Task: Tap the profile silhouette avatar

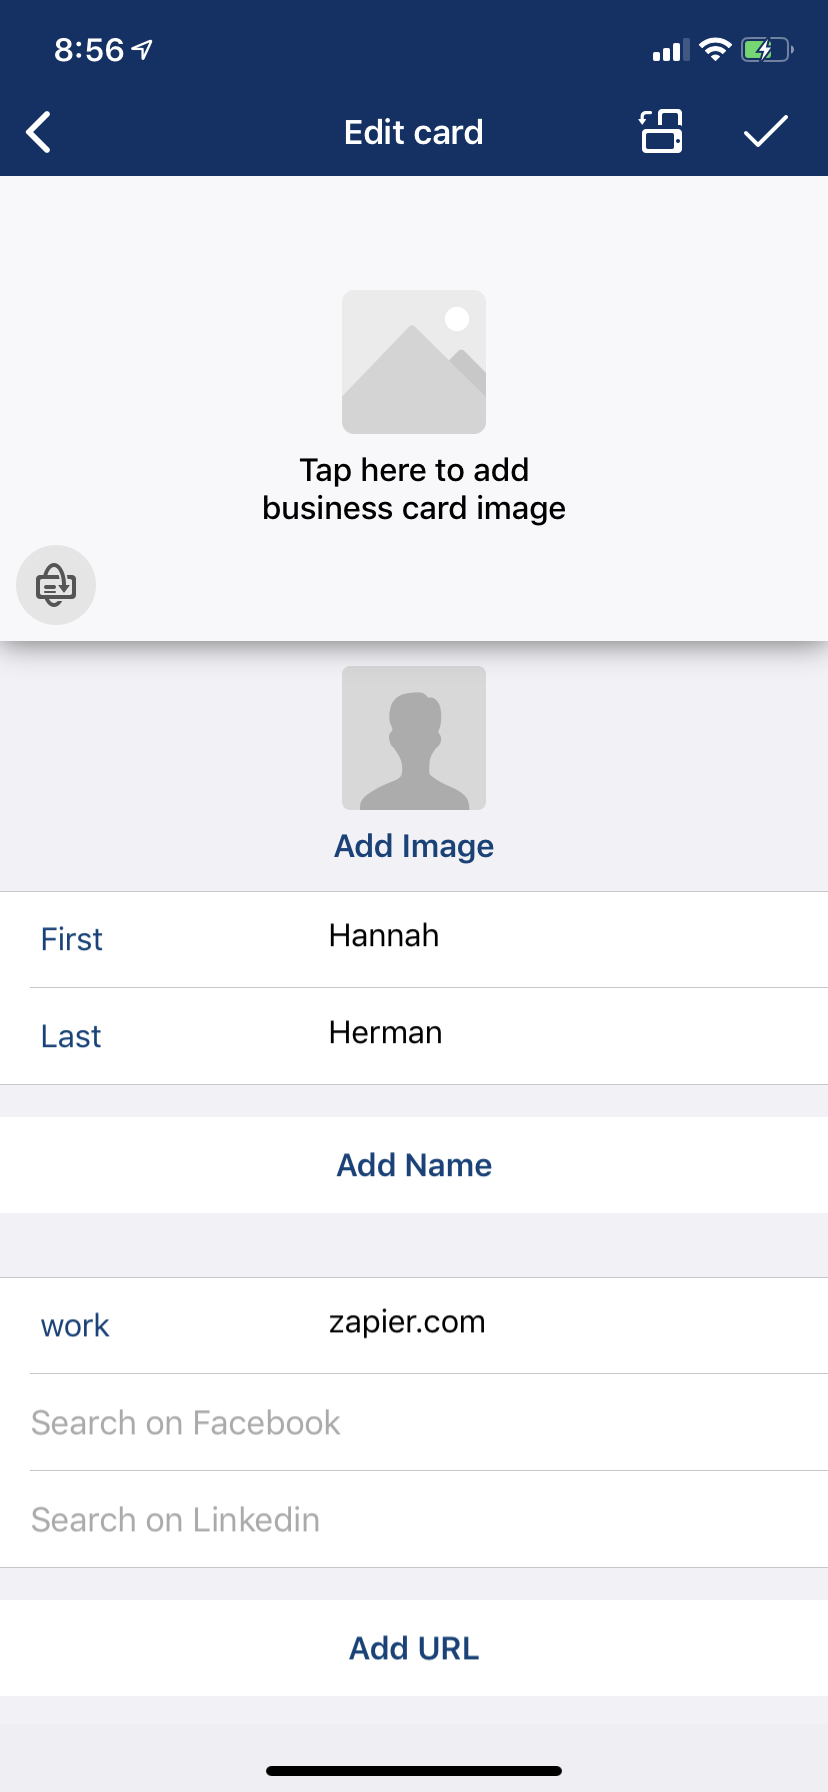Action: tap(414, 738)
